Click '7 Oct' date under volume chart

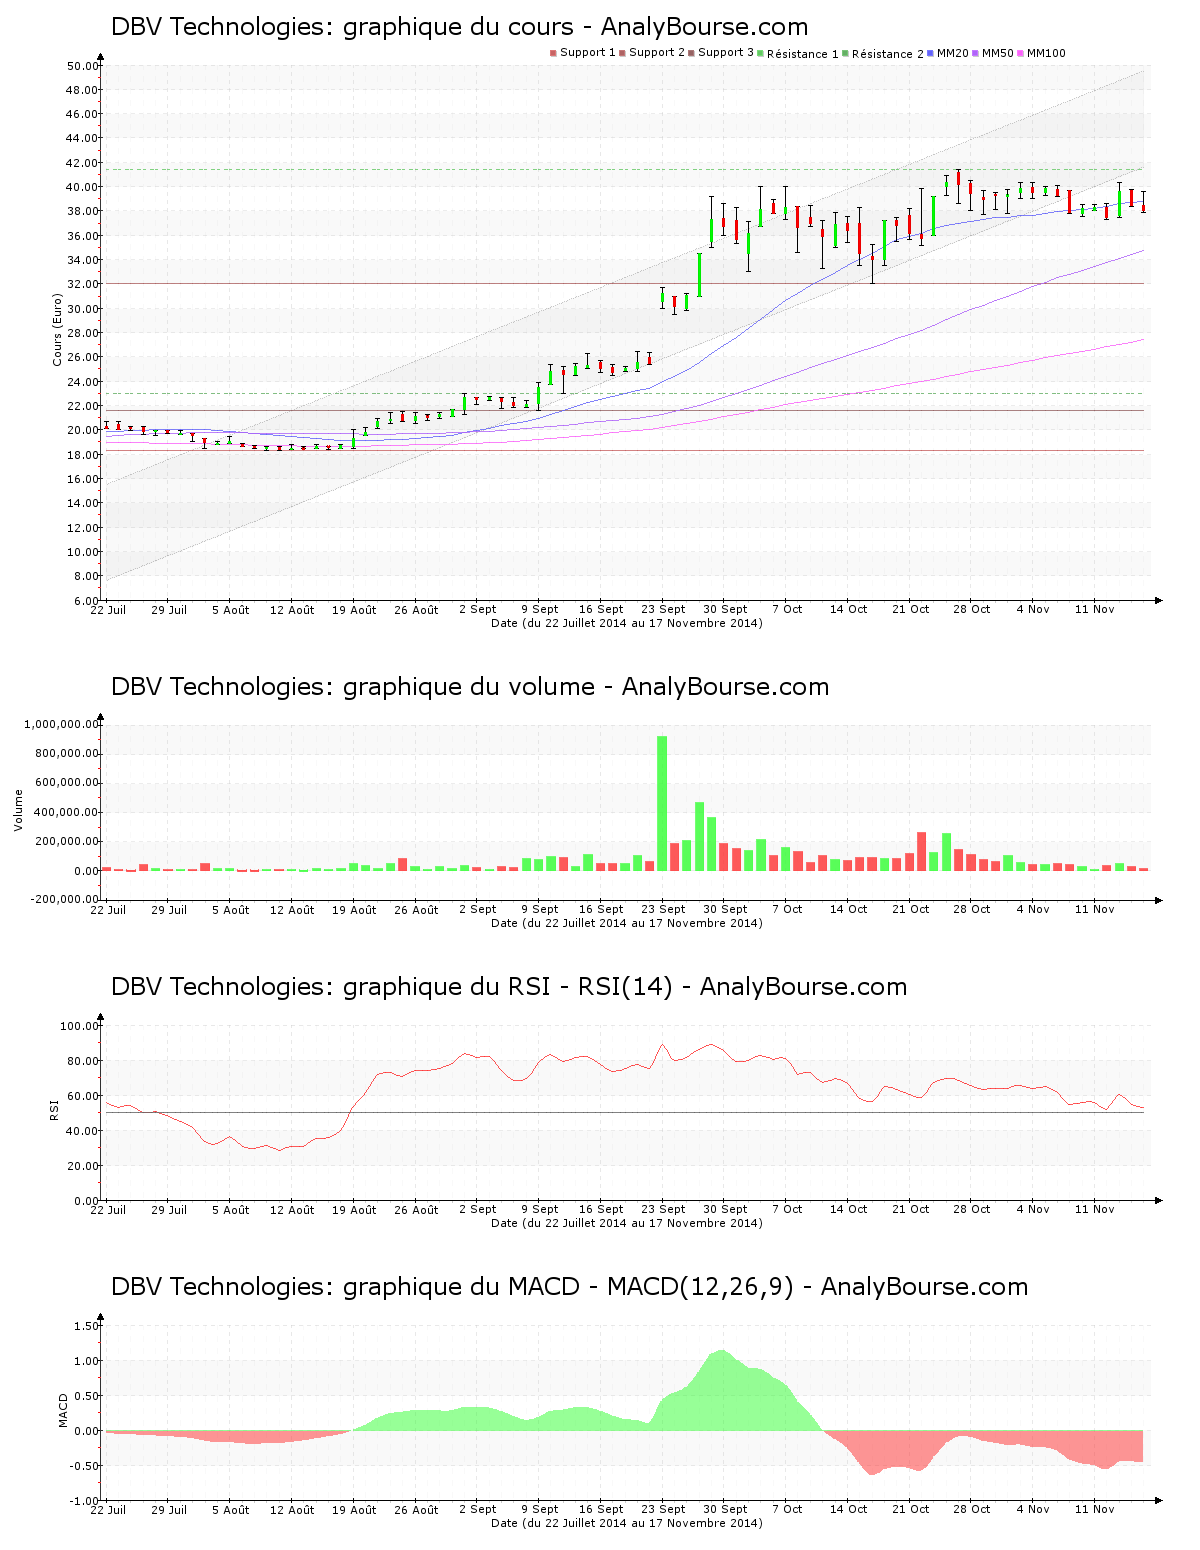(787, 909)
